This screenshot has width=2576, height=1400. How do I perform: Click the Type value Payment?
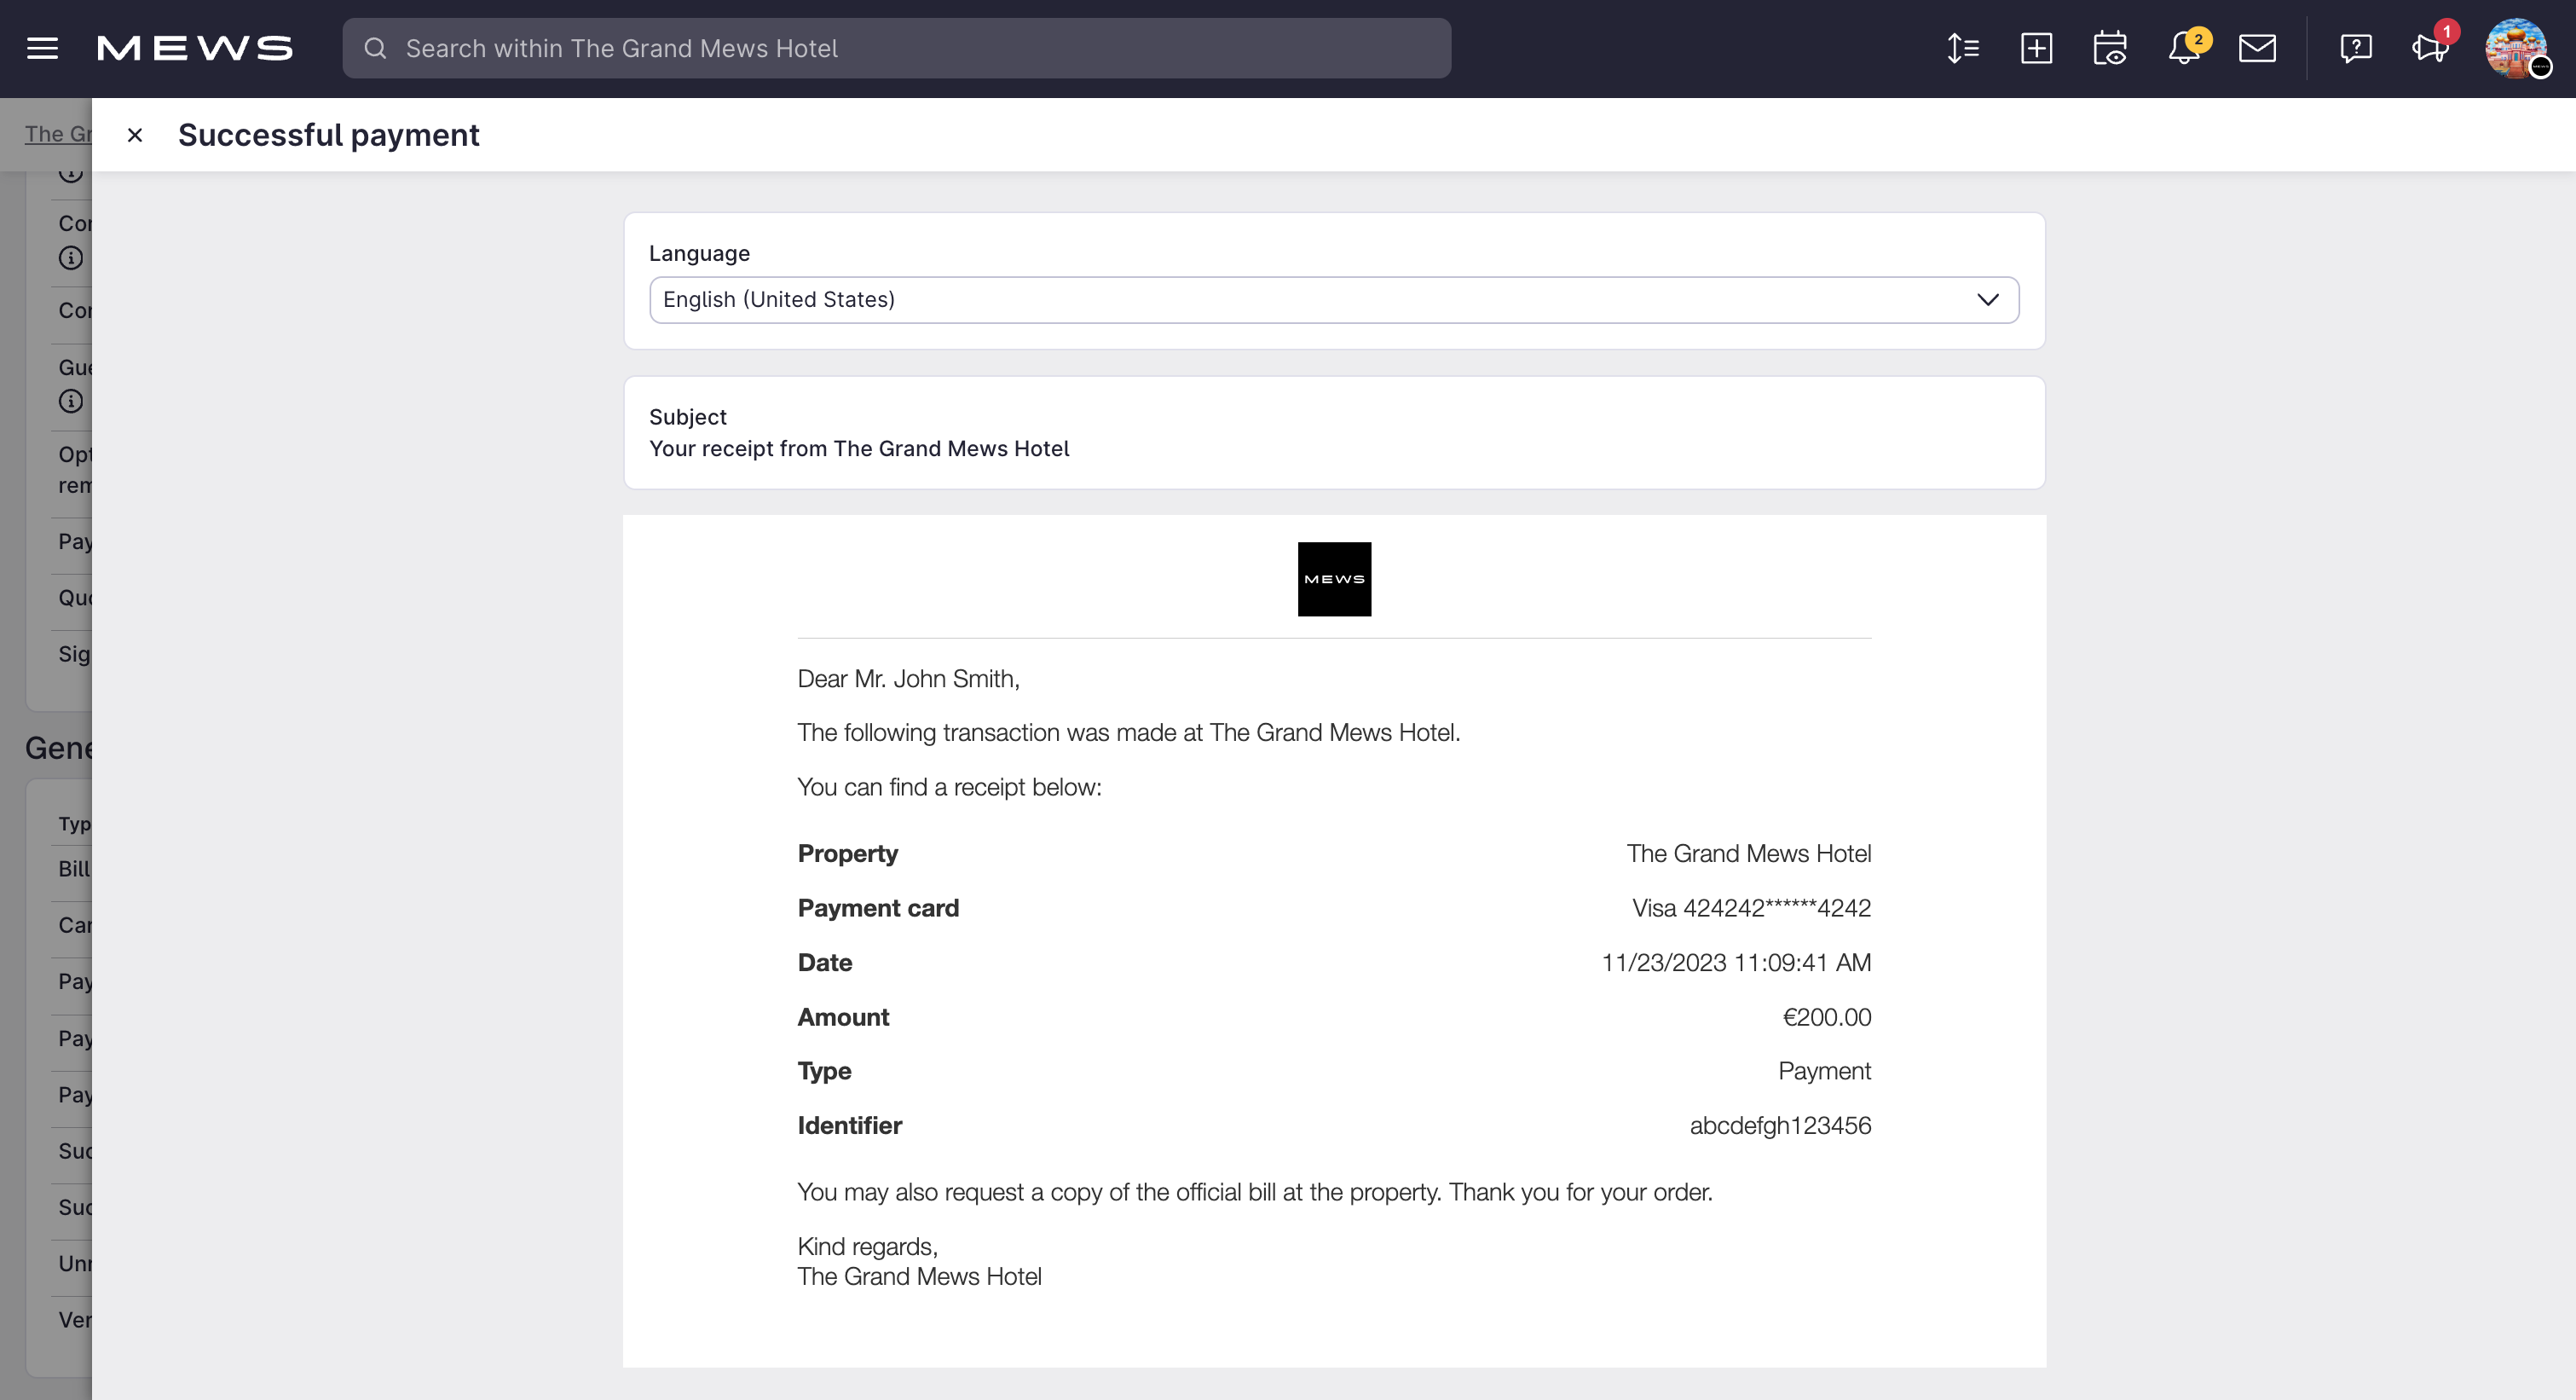tap(1825, 1071)
